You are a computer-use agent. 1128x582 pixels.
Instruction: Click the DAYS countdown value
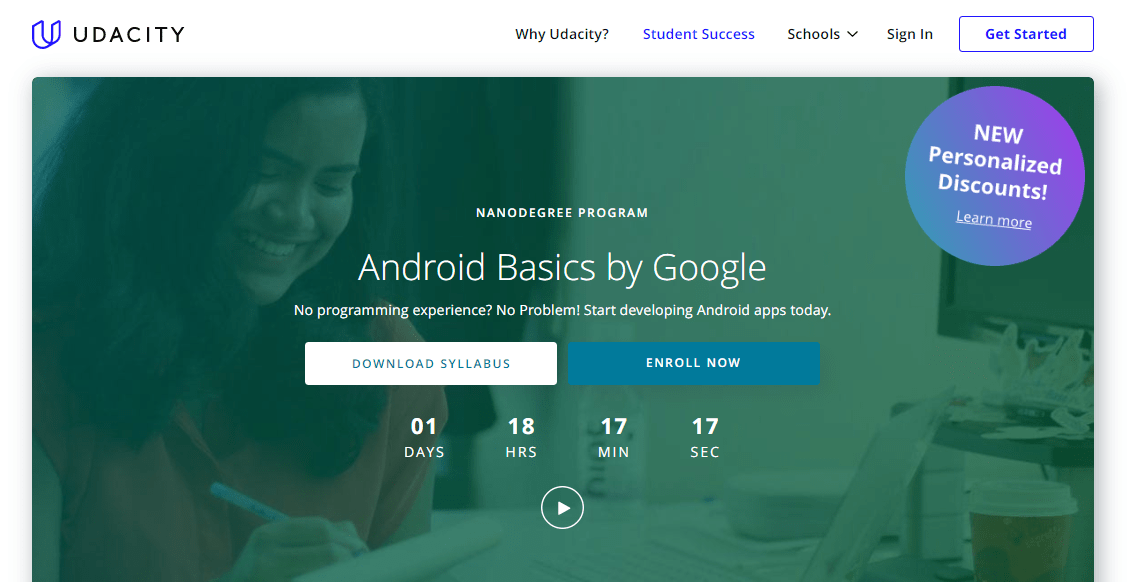[424, 424]
